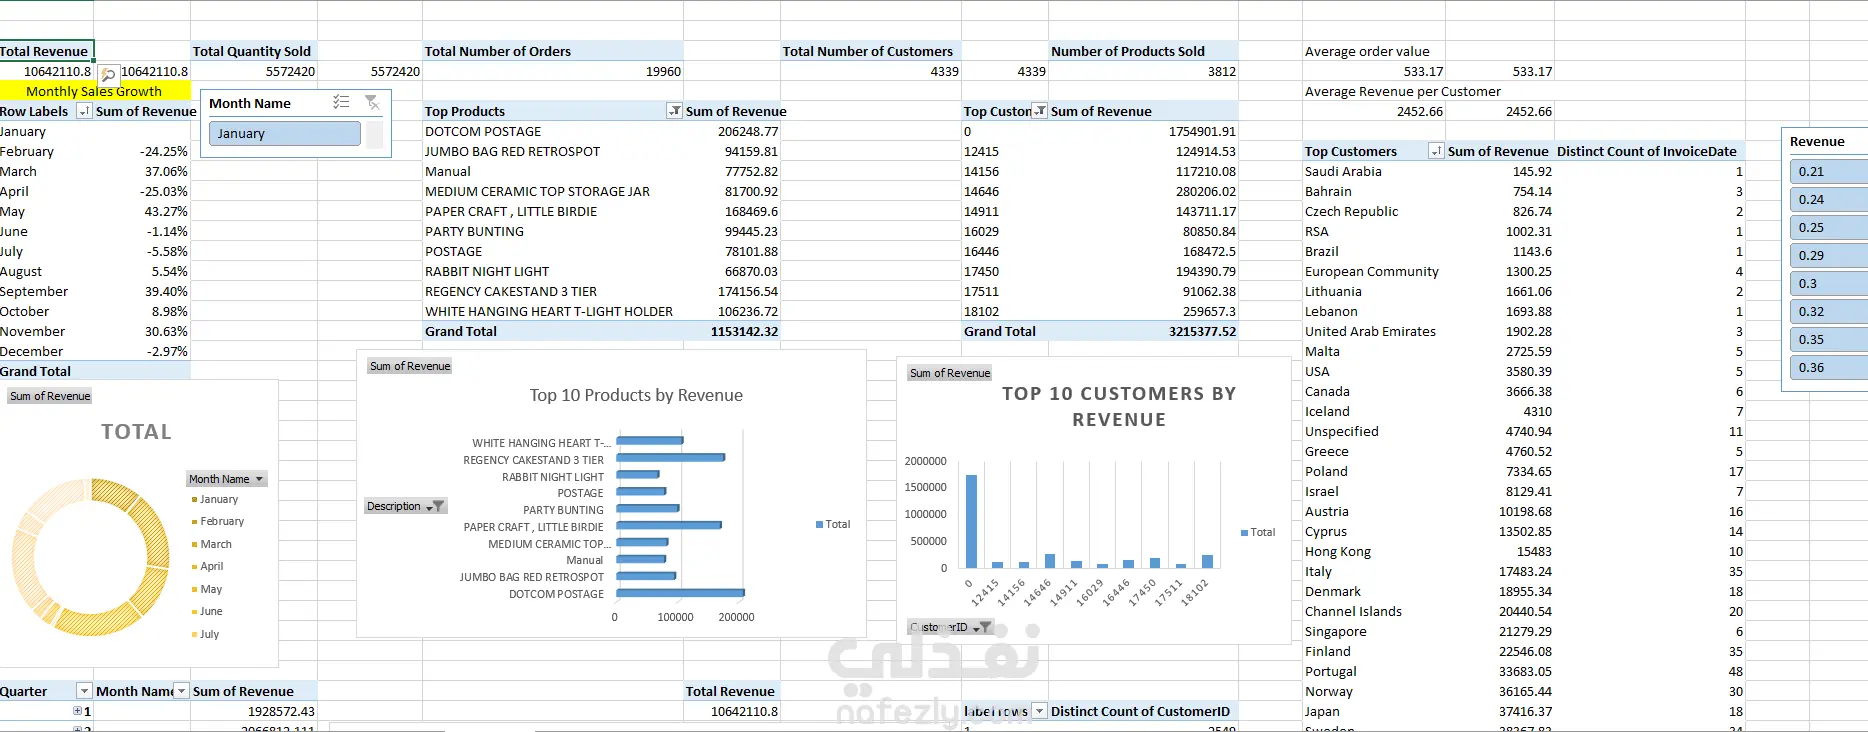This screenshot has height=732, width=1868.
Task: Click the Month Name slicer scrollbar
Action: (375, 134)
